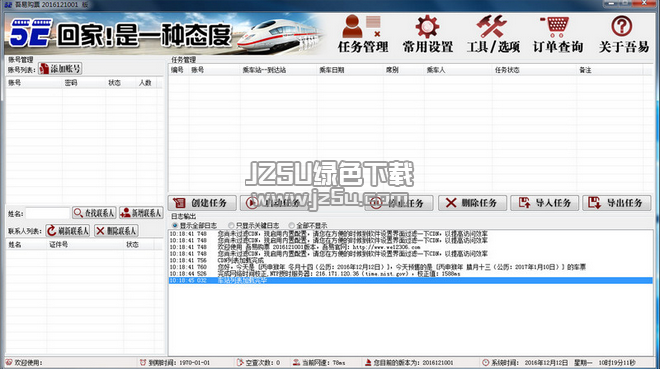Click 姓名 column header in contacts list
This screenshot has height=369, width=660.
tap(26, 244)
